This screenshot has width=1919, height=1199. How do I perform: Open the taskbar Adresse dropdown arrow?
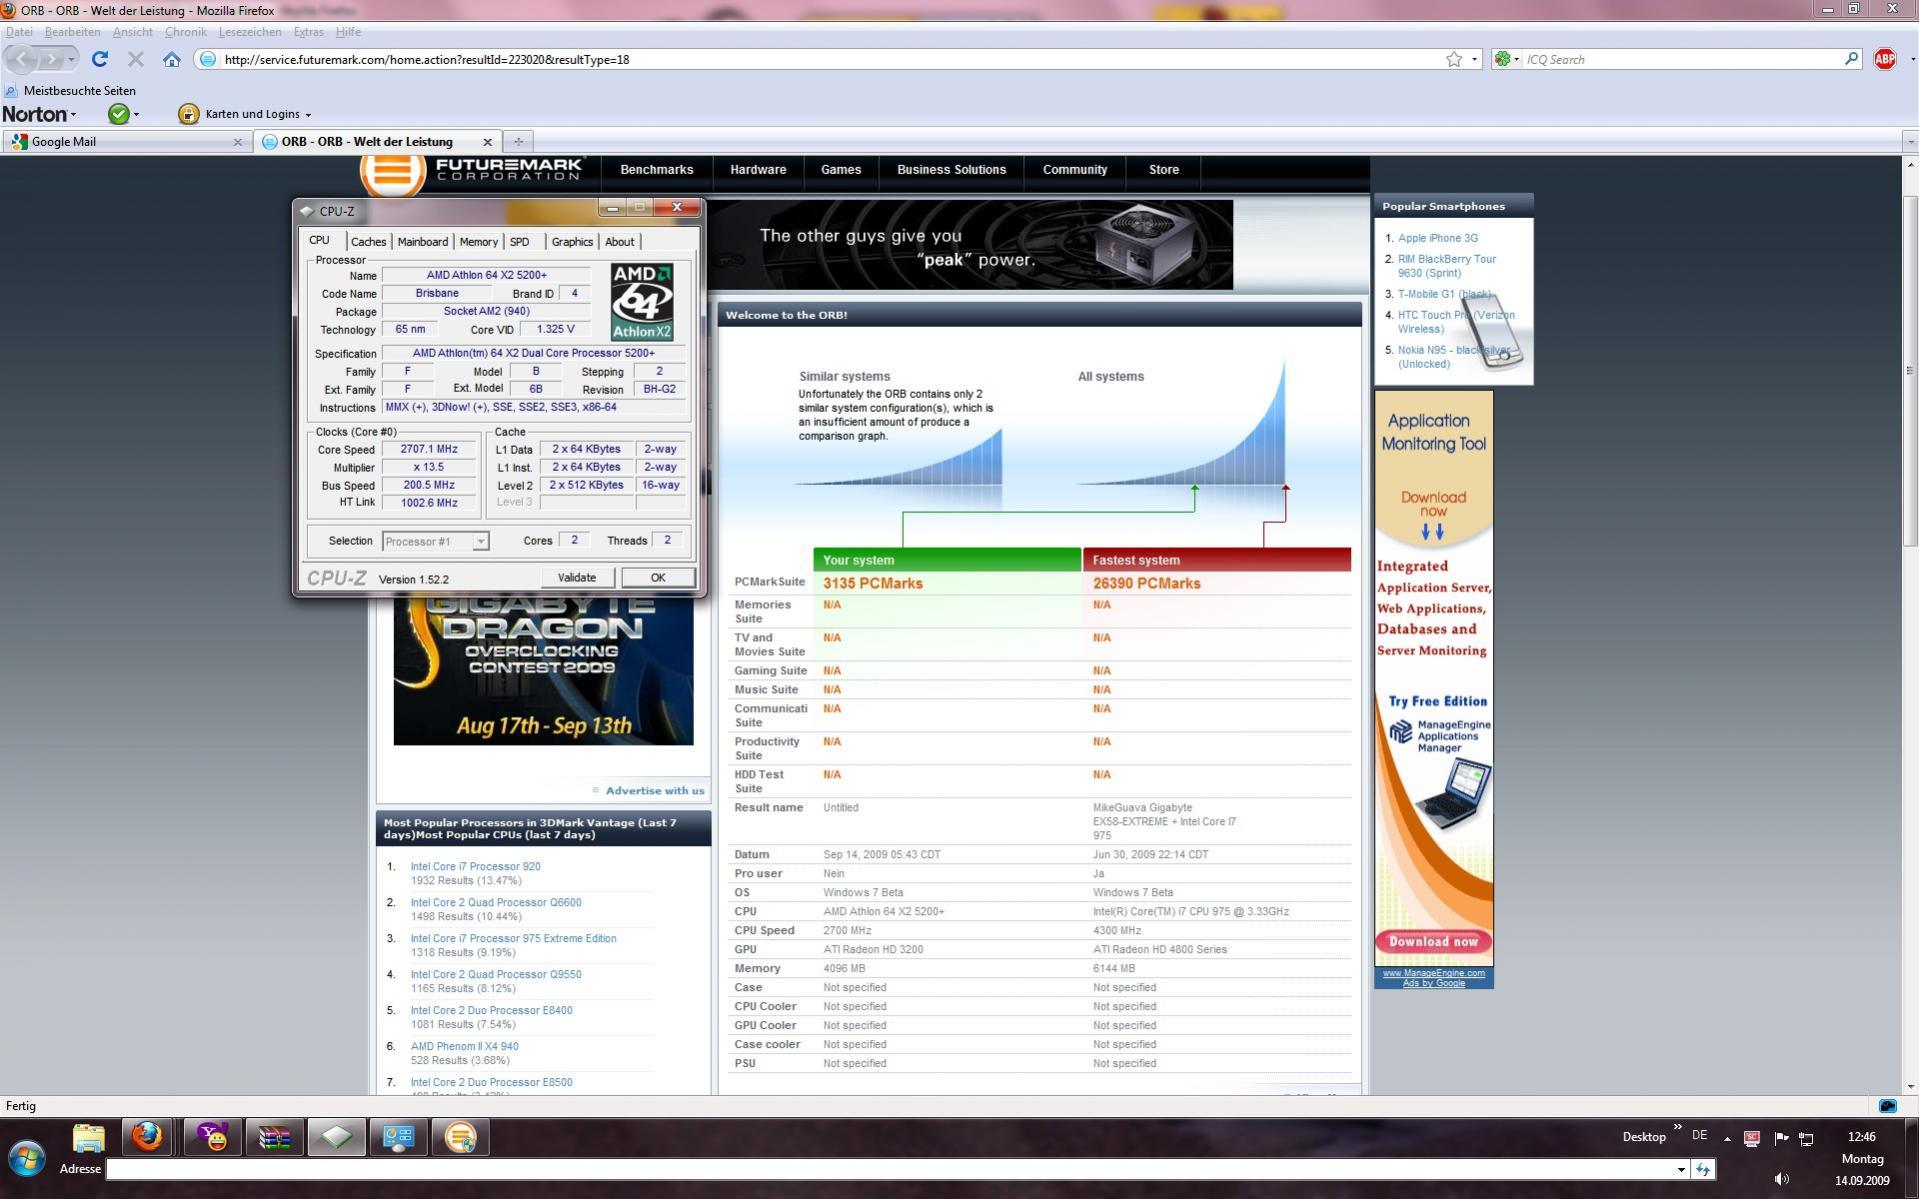coord(1681,1169)
